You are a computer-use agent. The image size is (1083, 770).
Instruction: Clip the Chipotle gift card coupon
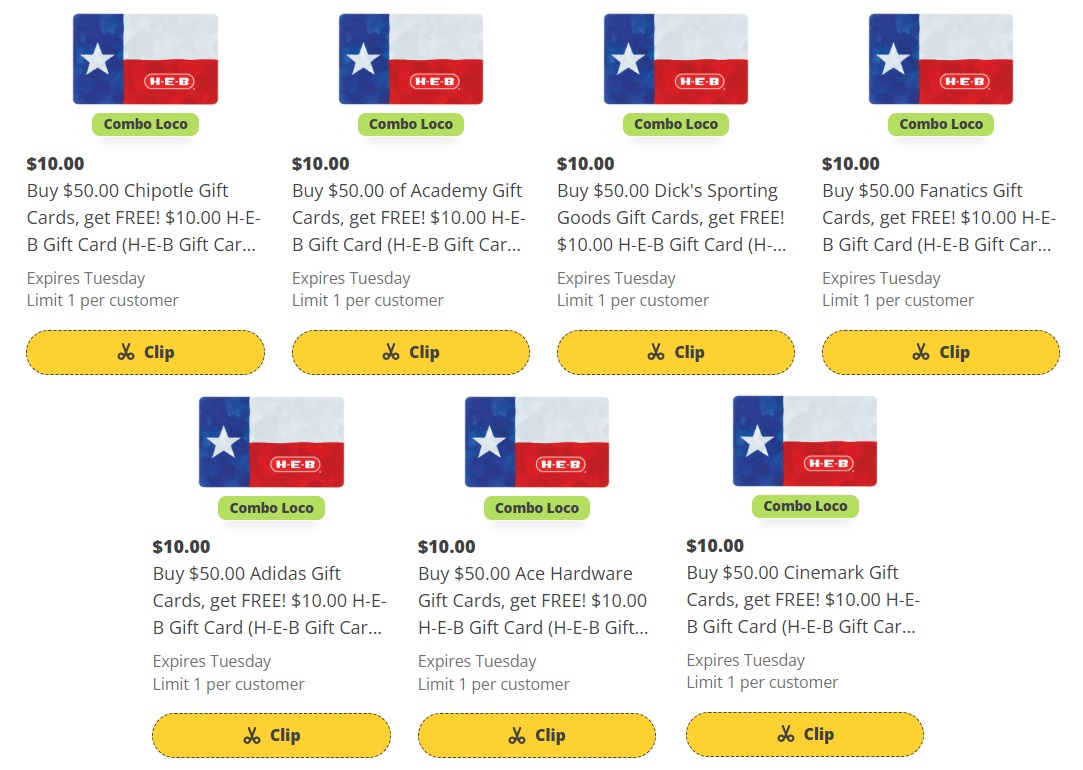[145, 352]
